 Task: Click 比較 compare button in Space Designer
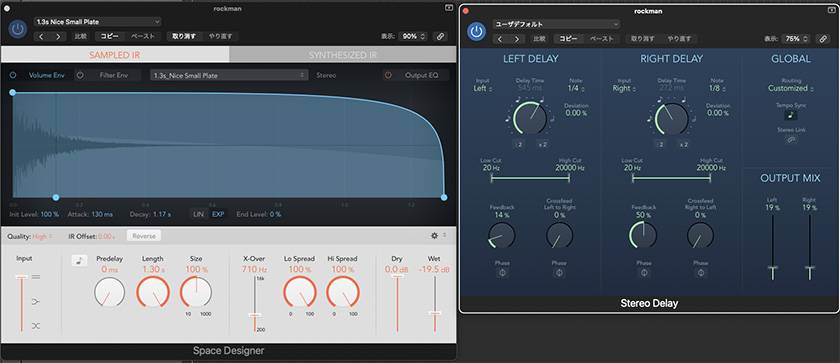coord(80,36)
